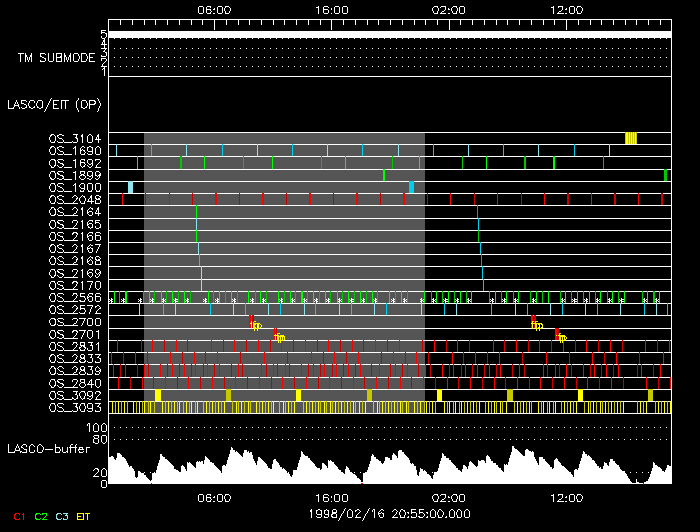Click the OS_1690 row label
This screenshot has width=700, height=532.
[x=75, y=151]
